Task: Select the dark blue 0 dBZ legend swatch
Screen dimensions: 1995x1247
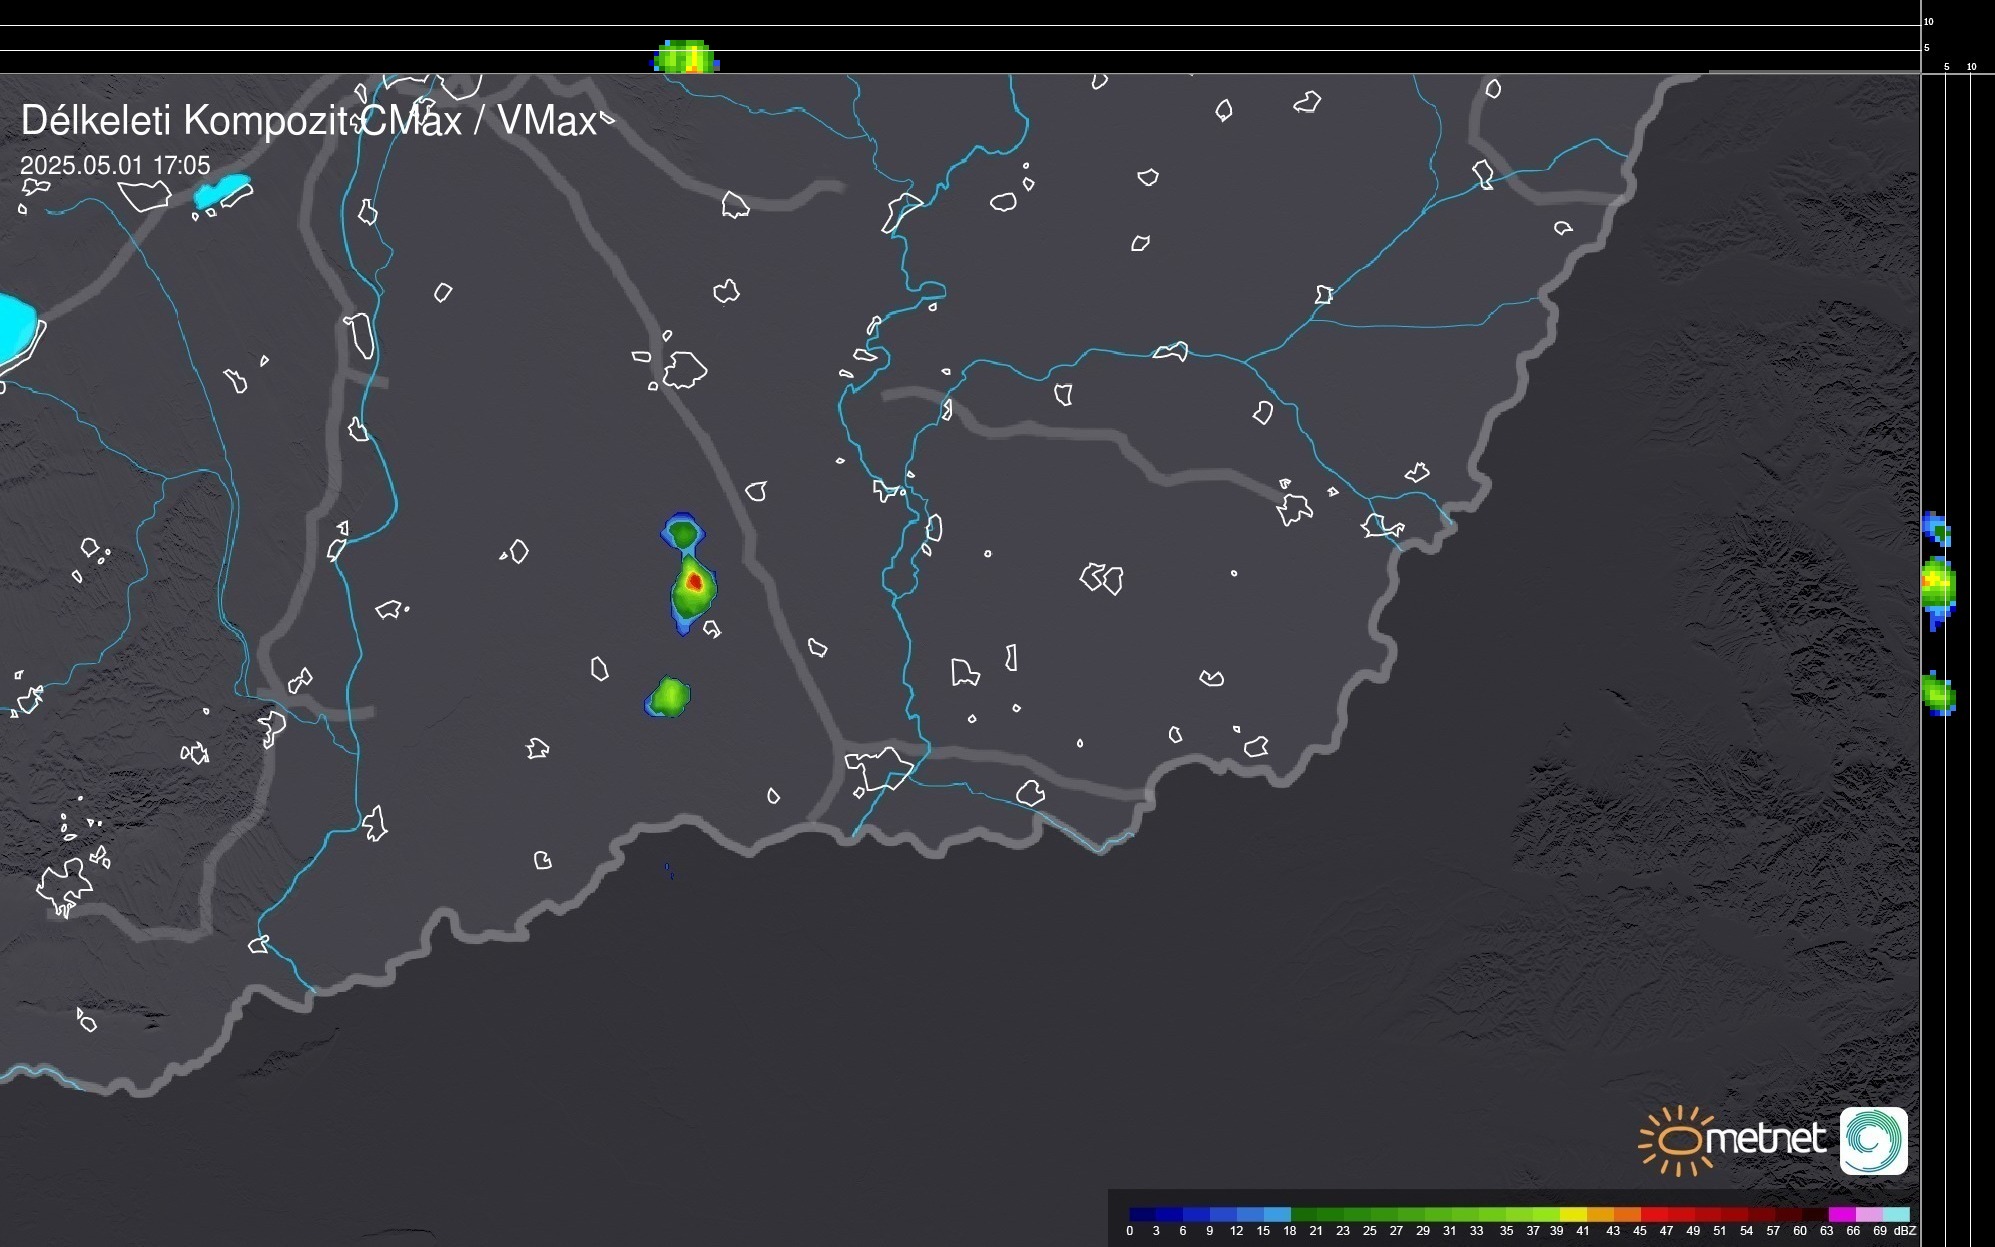Action: pos(1142,1214)
